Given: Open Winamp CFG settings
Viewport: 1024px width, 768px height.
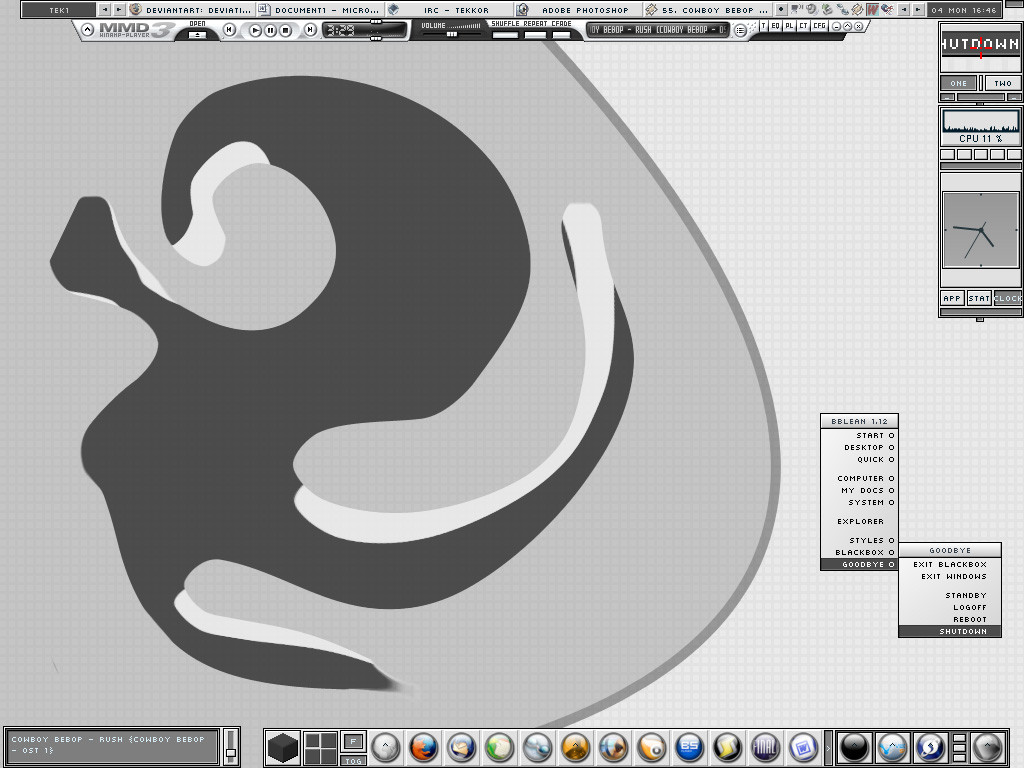Looking at the screenshot, I should 819,26.
